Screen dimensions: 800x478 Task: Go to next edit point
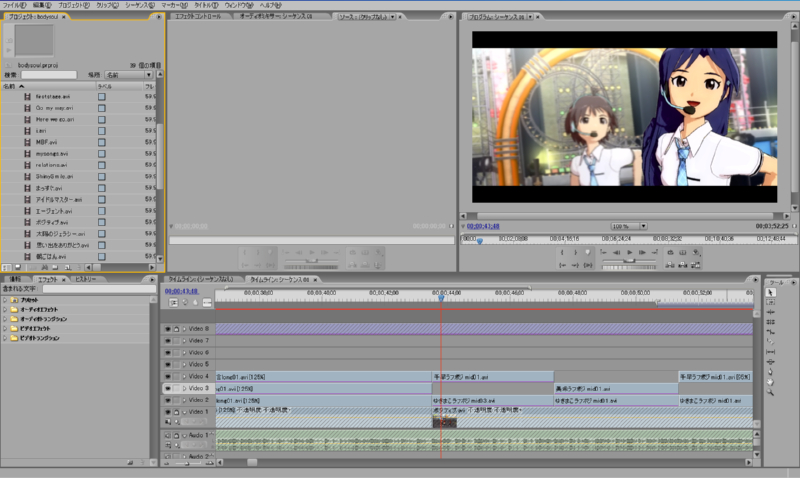(x=655, y=253)
